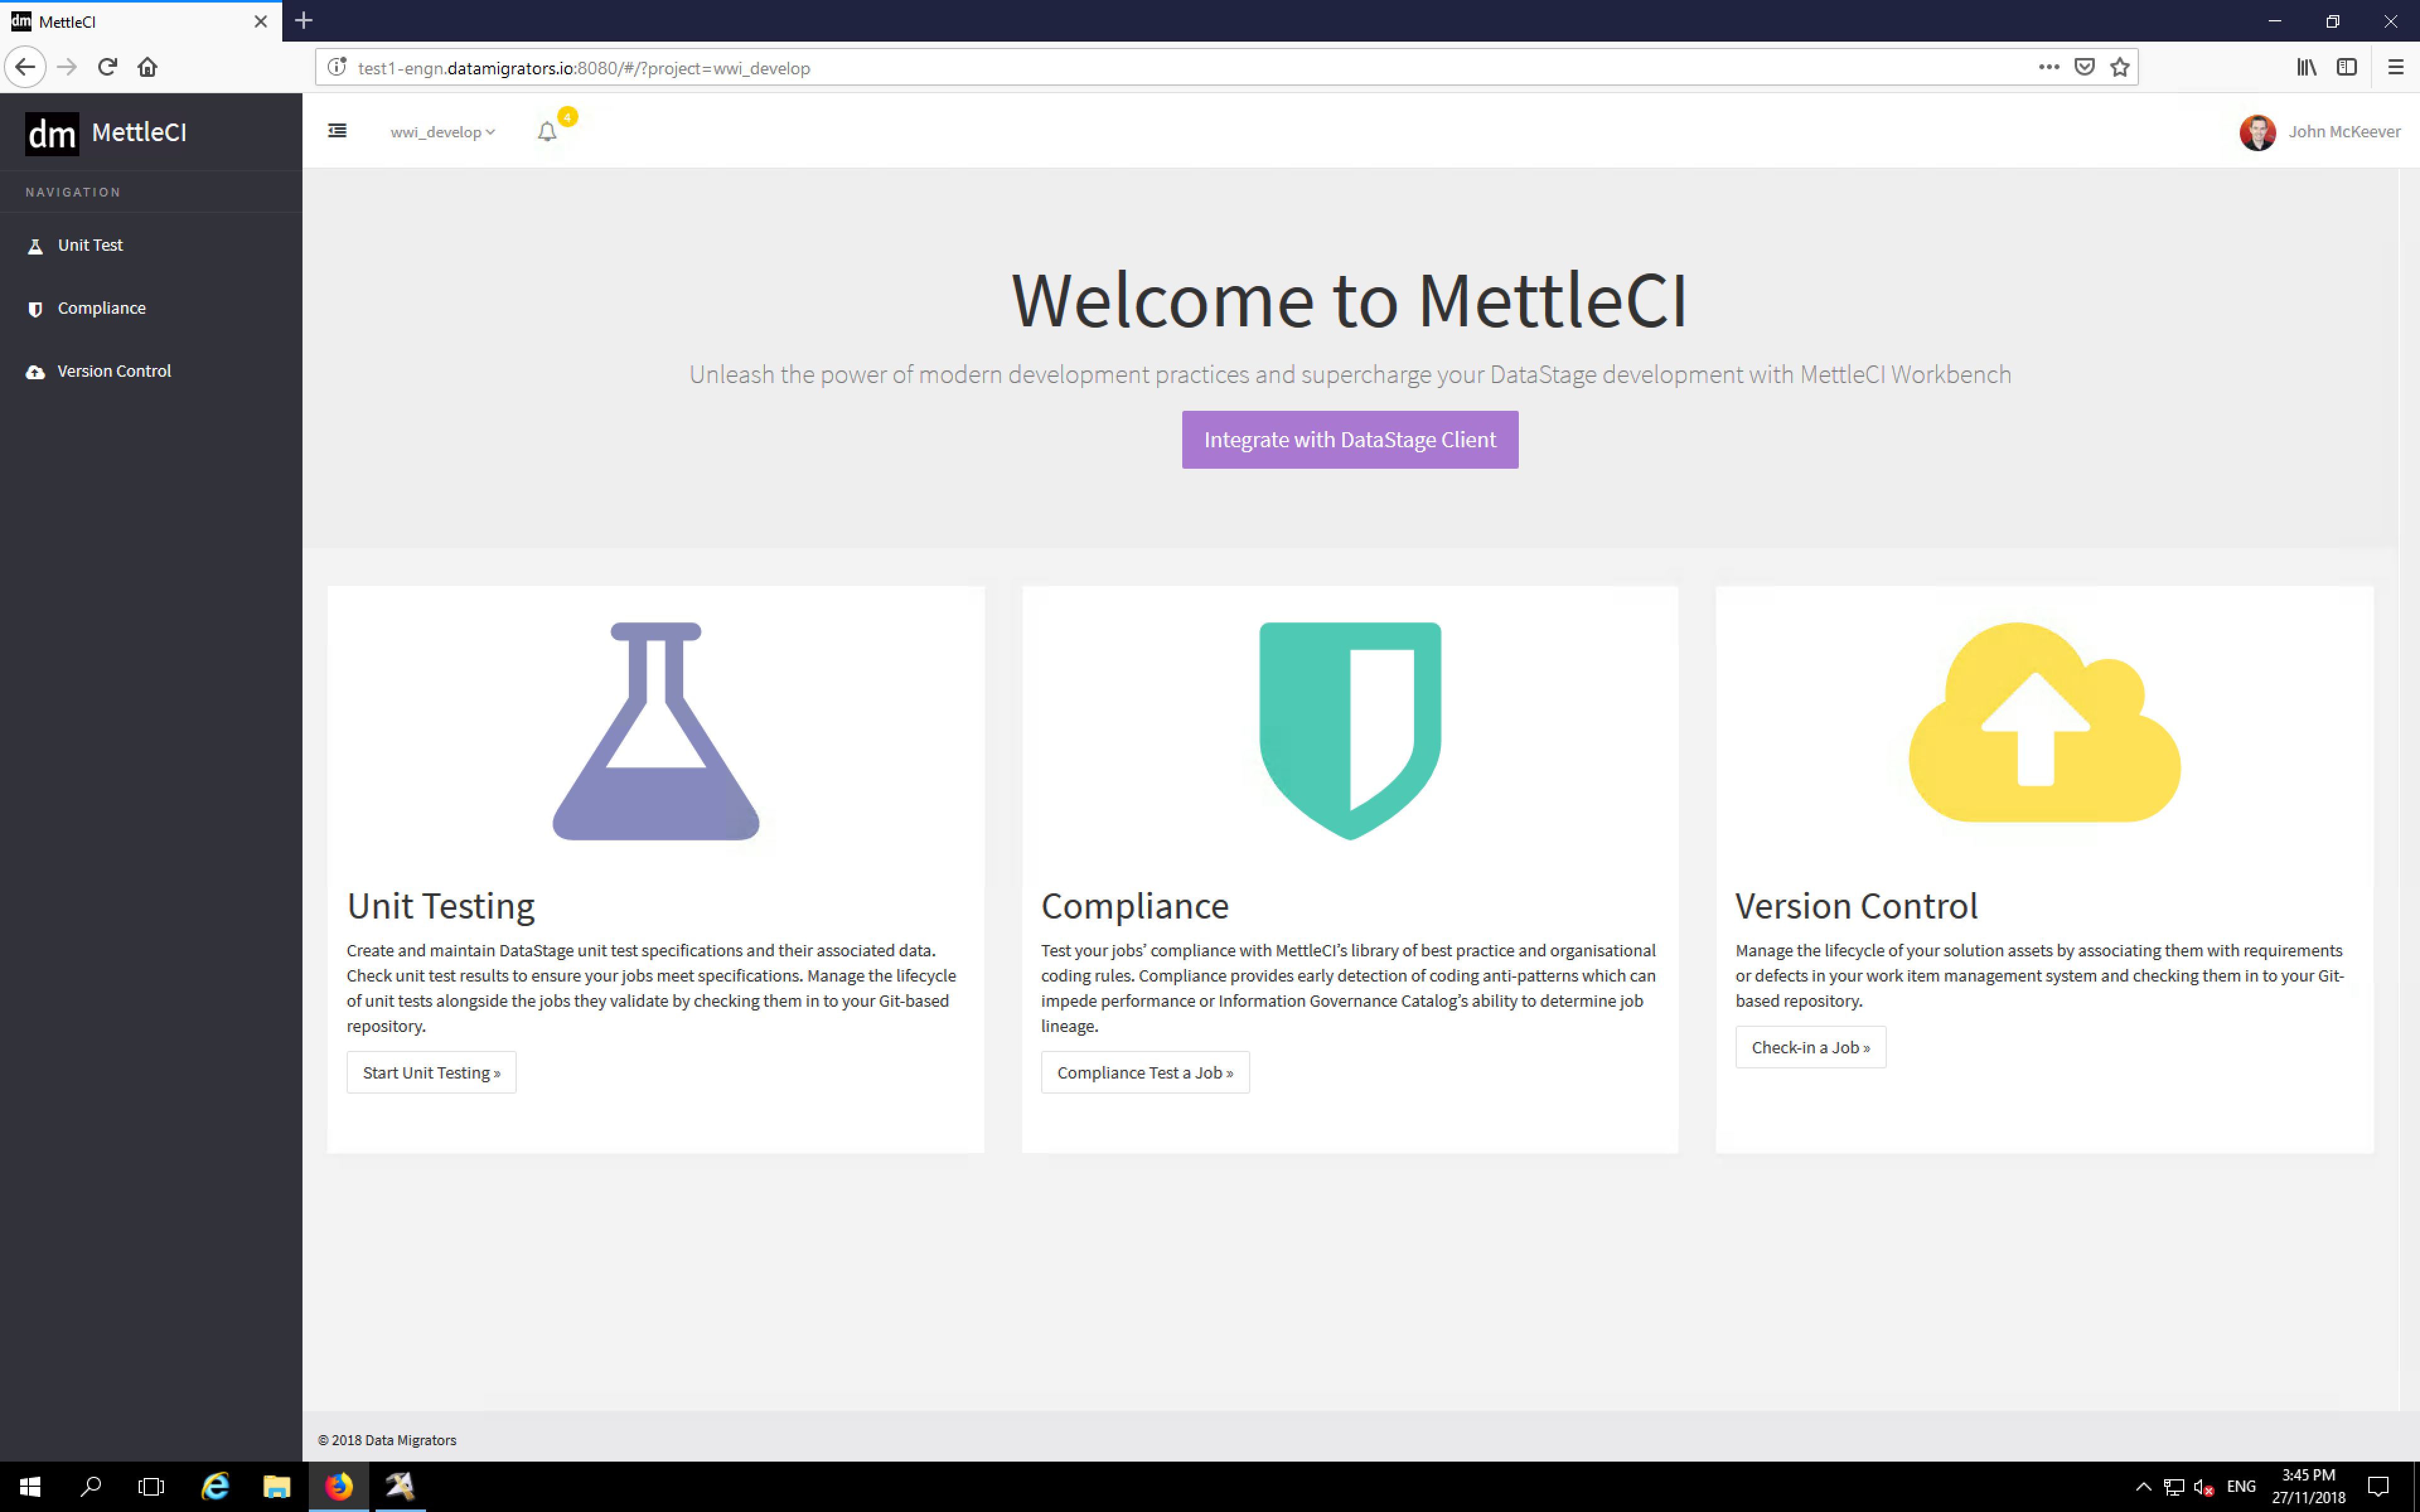The image size is (2420, 1512).
Task: Toggle the sidebar hamburger menu icon
Action: pos(337,131)
